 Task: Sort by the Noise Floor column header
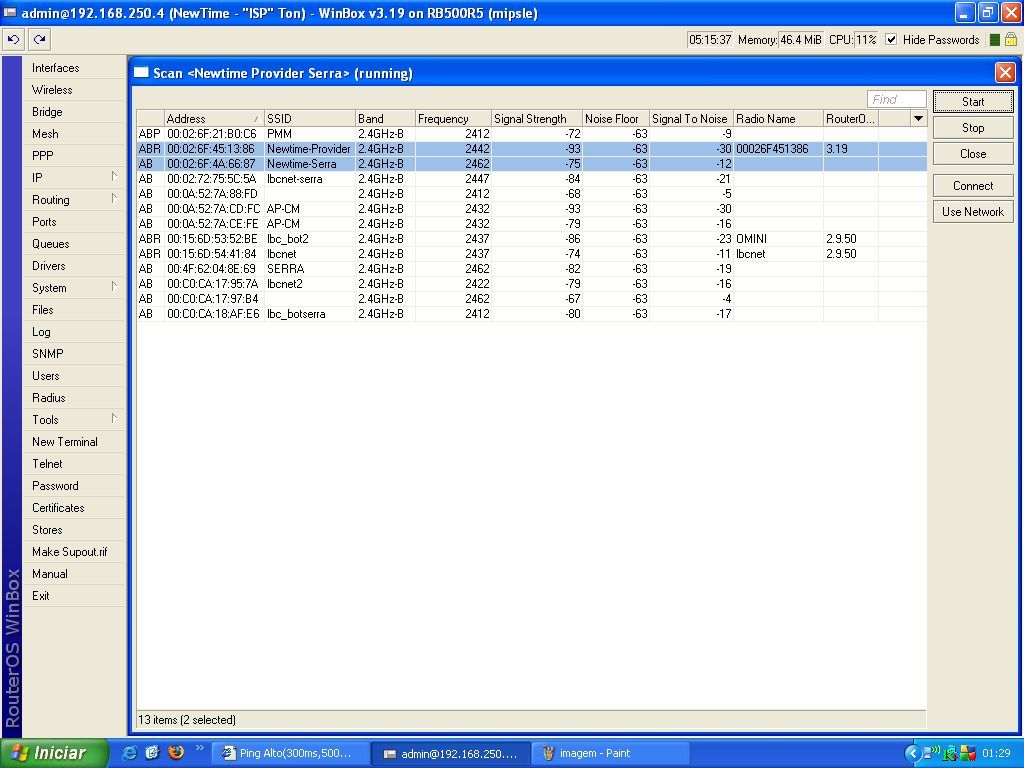[x=616, y=118]
